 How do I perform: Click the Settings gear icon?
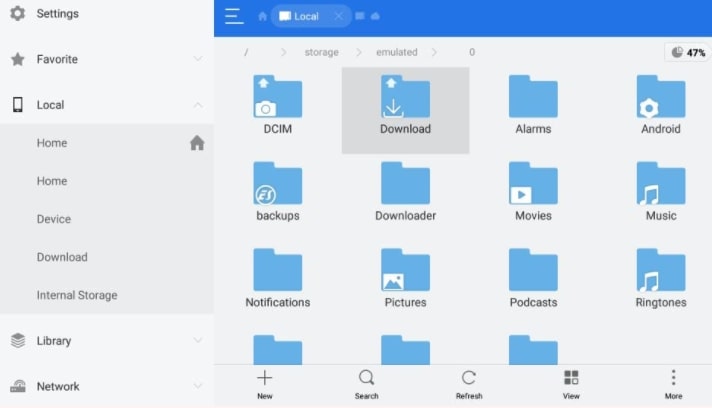(17, 14)
